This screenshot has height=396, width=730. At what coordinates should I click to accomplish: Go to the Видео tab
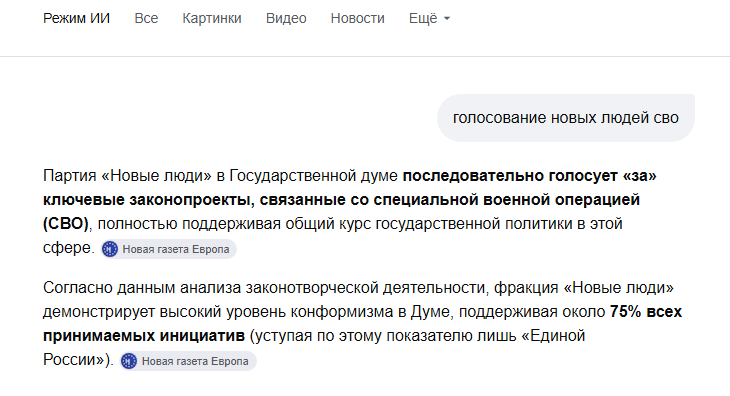click(x=286, y=19)
